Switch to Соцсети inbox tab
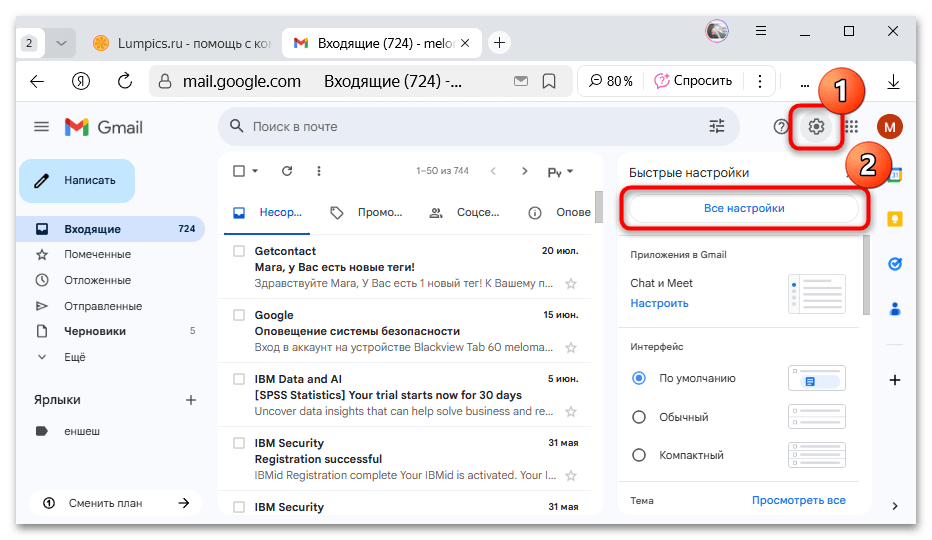 click(465, 212)
